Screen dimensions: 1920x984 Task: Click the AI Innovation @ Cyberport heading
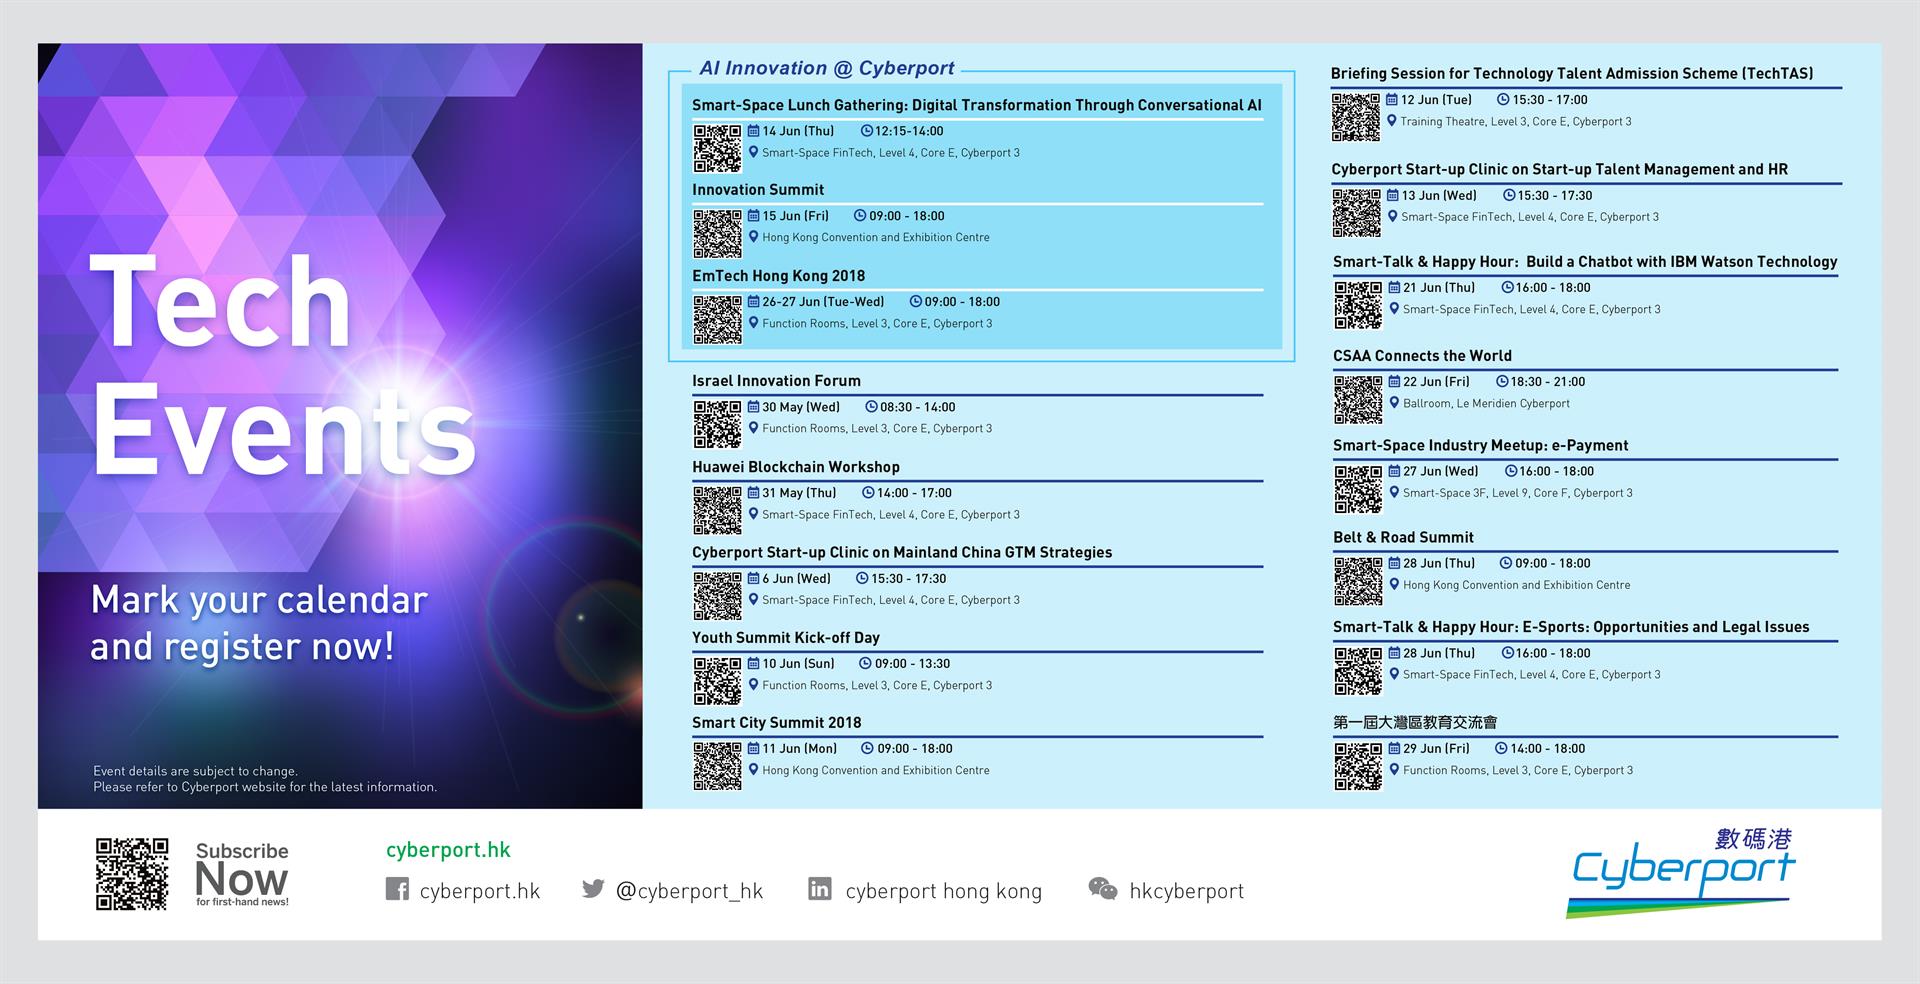tap(827, 68)
